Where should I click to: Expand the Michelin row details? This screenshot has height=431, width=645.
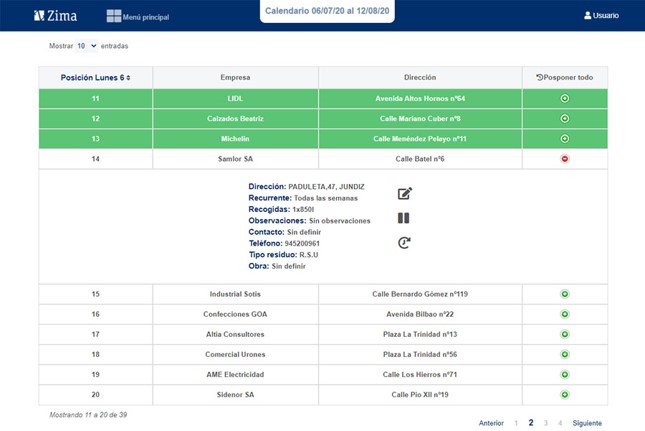click(x=564, y=138)
